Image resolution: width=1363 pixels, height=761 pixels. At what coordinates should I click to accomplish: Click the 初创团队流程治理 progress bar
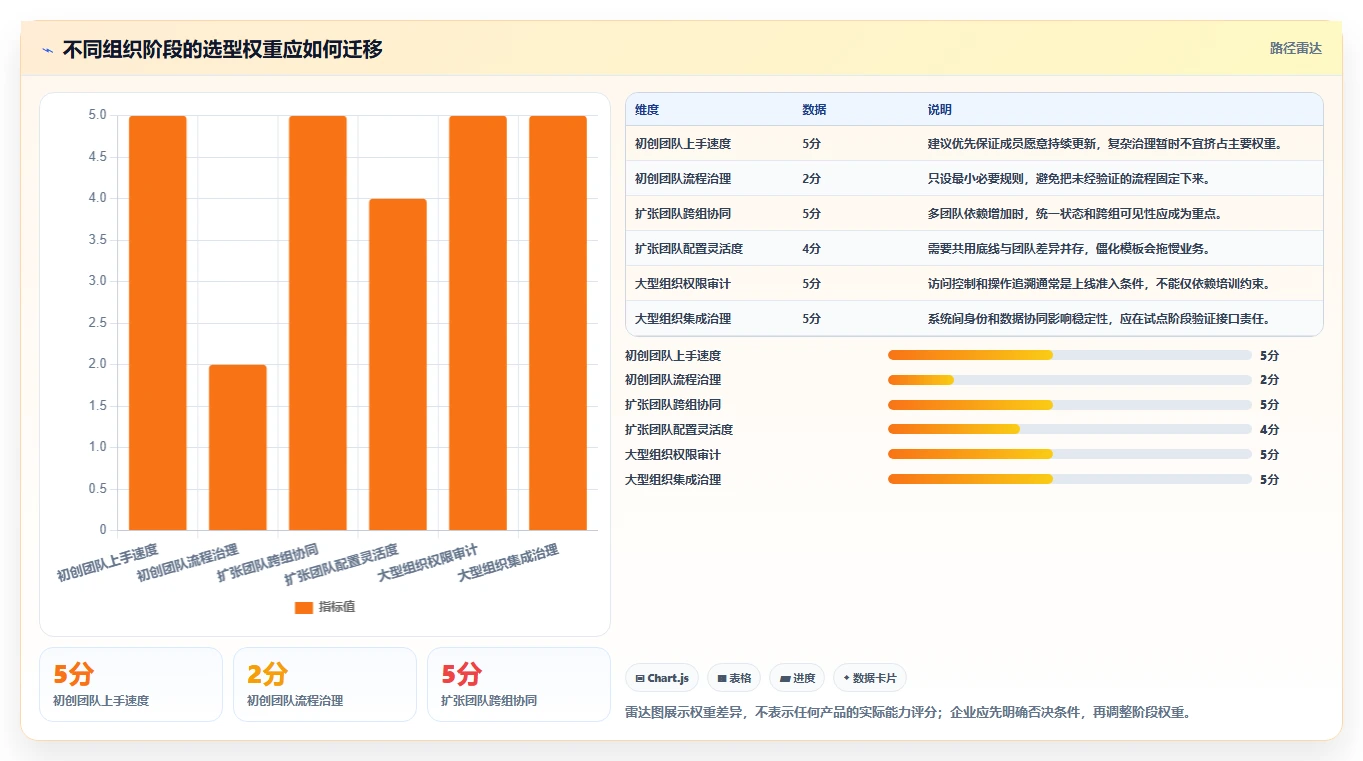(x=1070, y=380)
